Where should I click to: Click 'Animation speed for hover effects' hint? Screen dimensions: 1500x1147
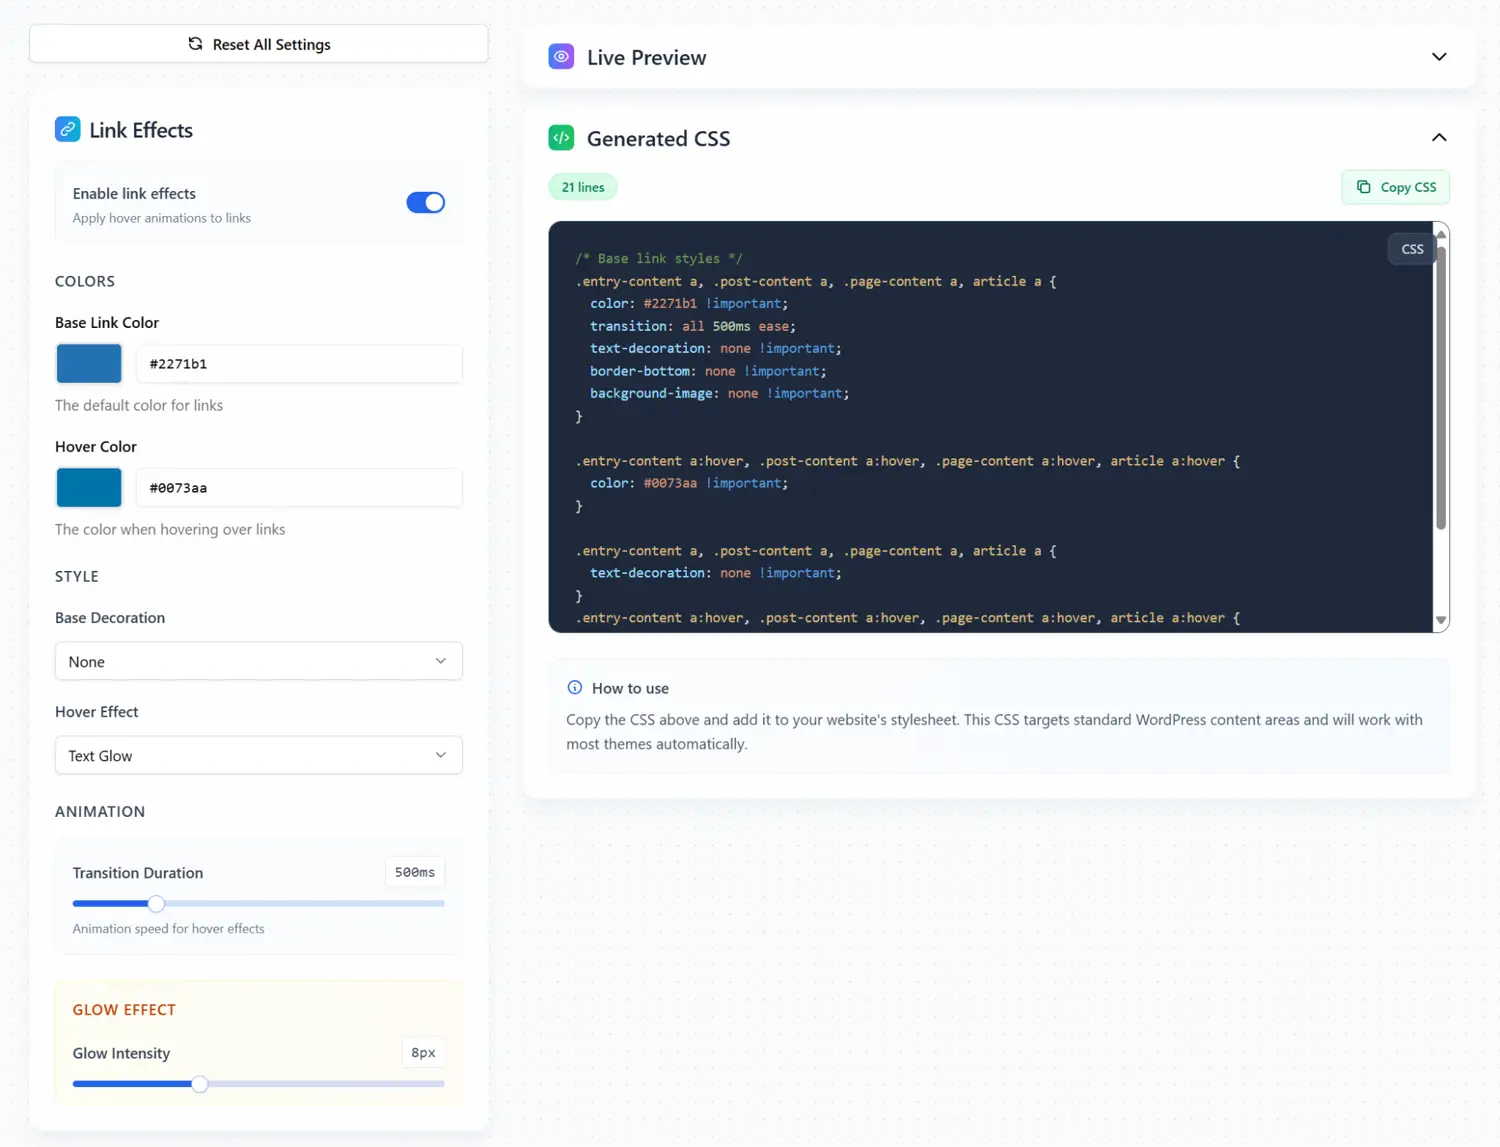point(169,929)
